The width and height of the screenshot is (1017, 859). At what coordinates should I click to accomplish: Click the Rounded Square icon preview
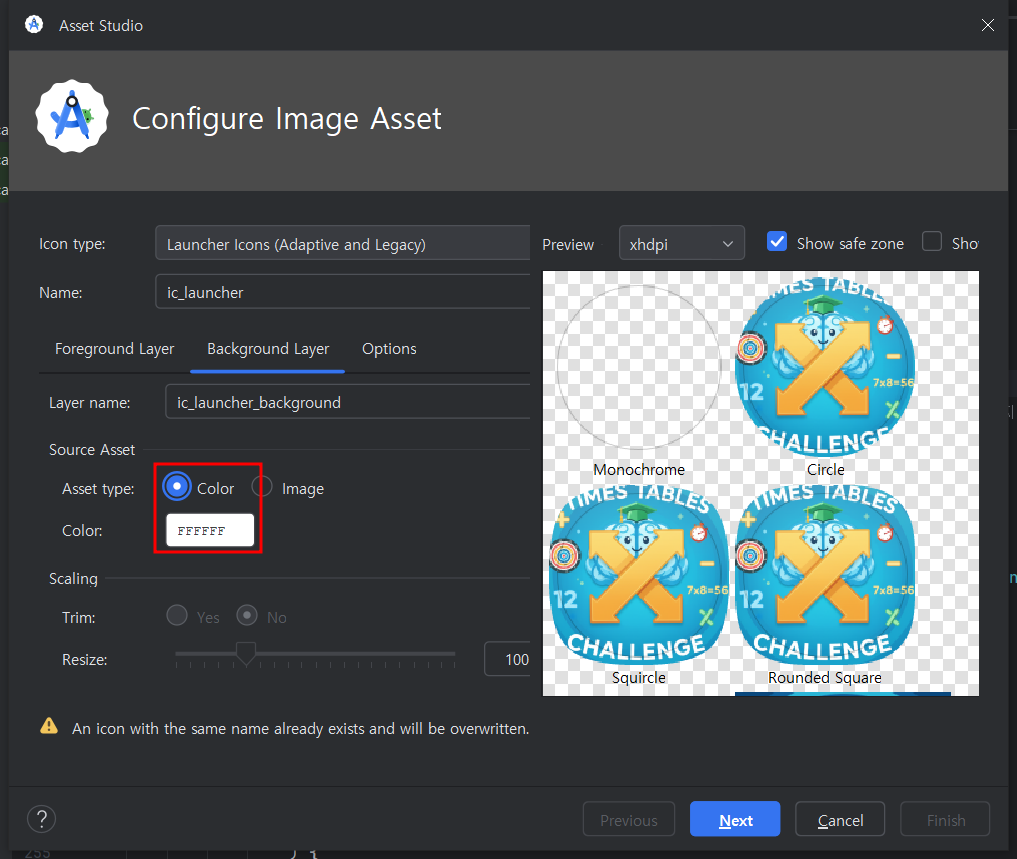(x=825, y=575)
